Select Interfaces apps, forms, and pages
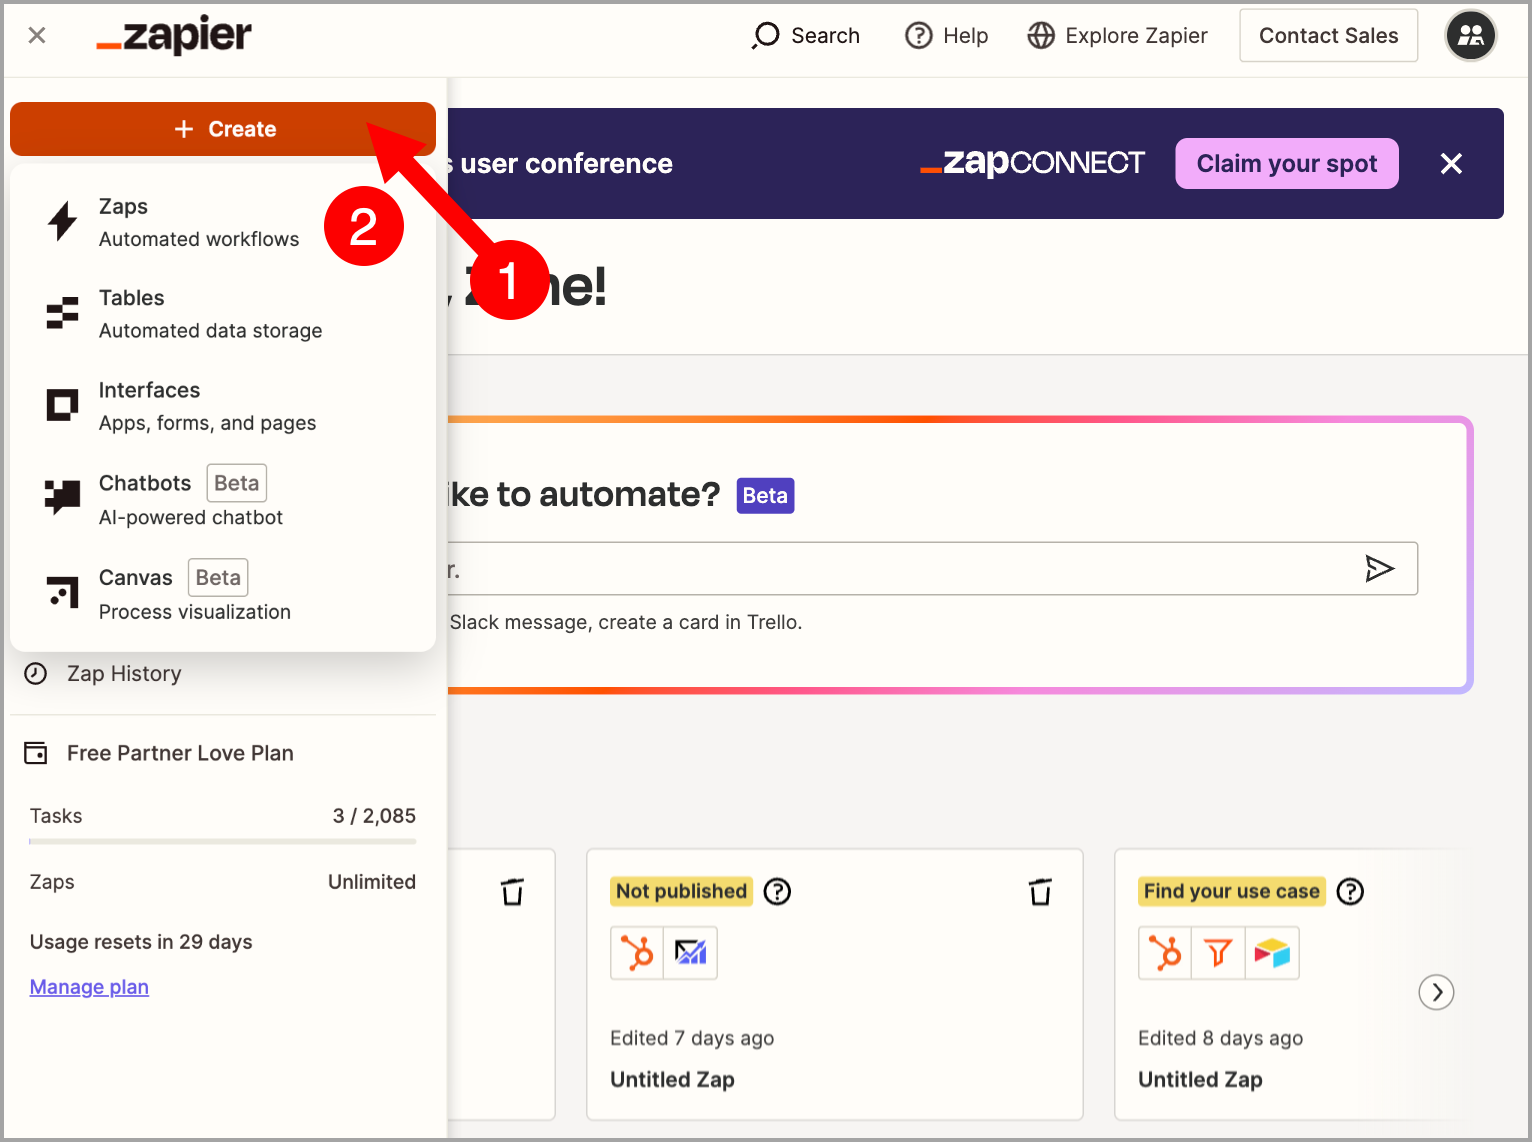This screenshot has height=1142, width=1532. 222,406
